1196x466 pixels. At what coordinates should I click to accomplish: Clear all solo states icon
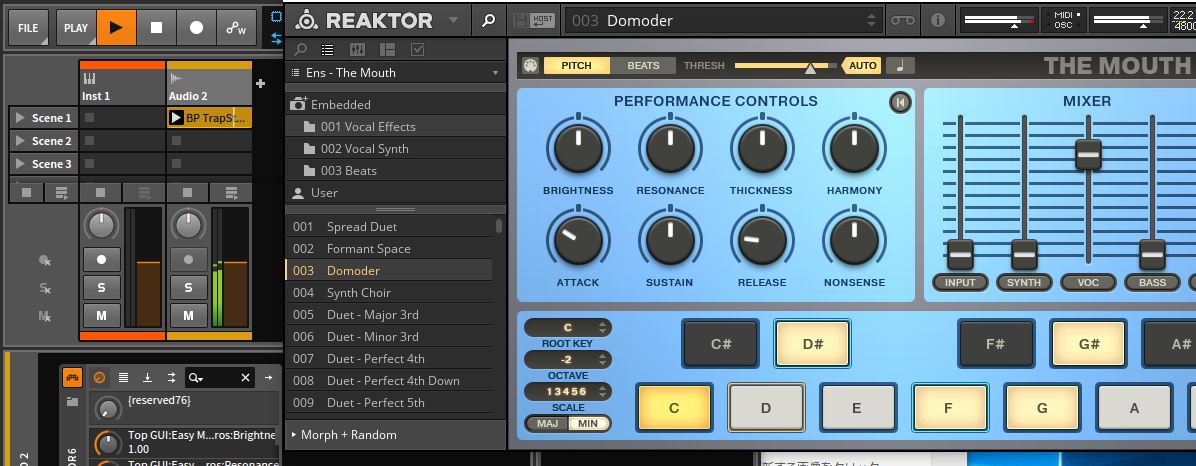pos(45,288)
